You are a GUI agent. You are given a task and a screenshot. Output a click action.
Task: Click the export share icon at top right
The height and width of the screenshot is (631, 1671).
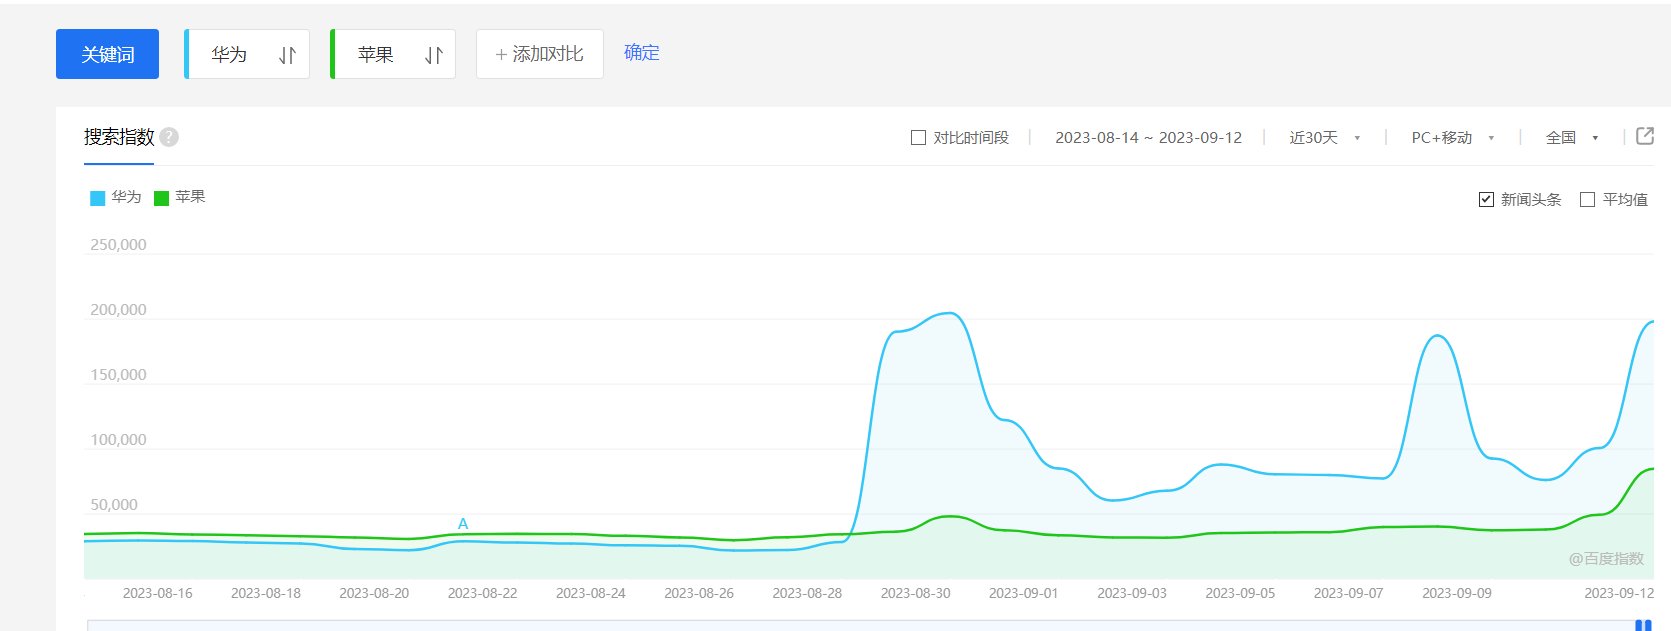tap(1644, 136)
